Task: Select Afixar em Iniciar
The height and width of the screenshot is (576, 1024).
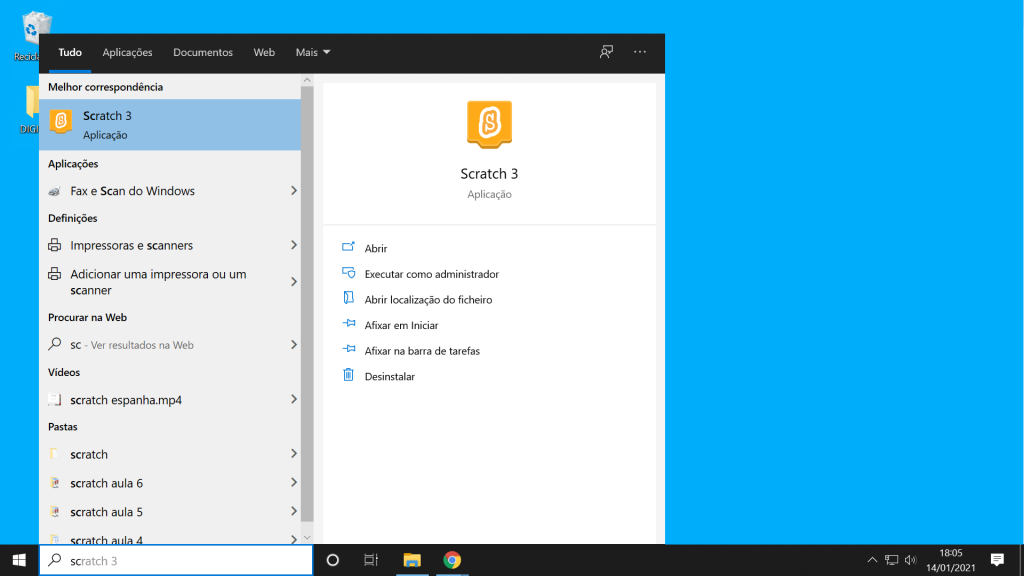Action: coord(401,325)
